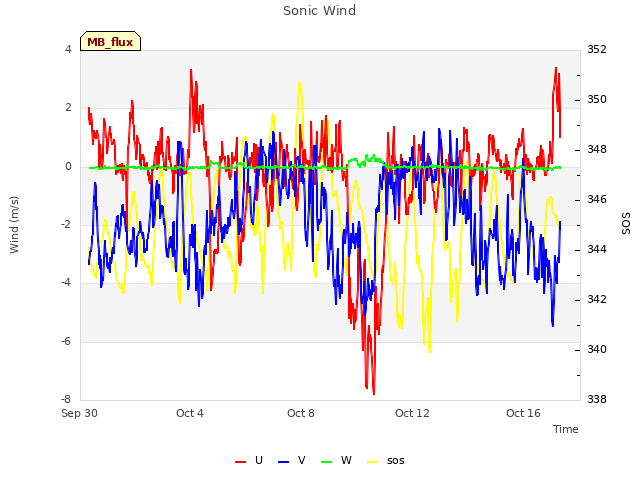Select the W legend label
This screenshot has height=480, width=640.
346,460
